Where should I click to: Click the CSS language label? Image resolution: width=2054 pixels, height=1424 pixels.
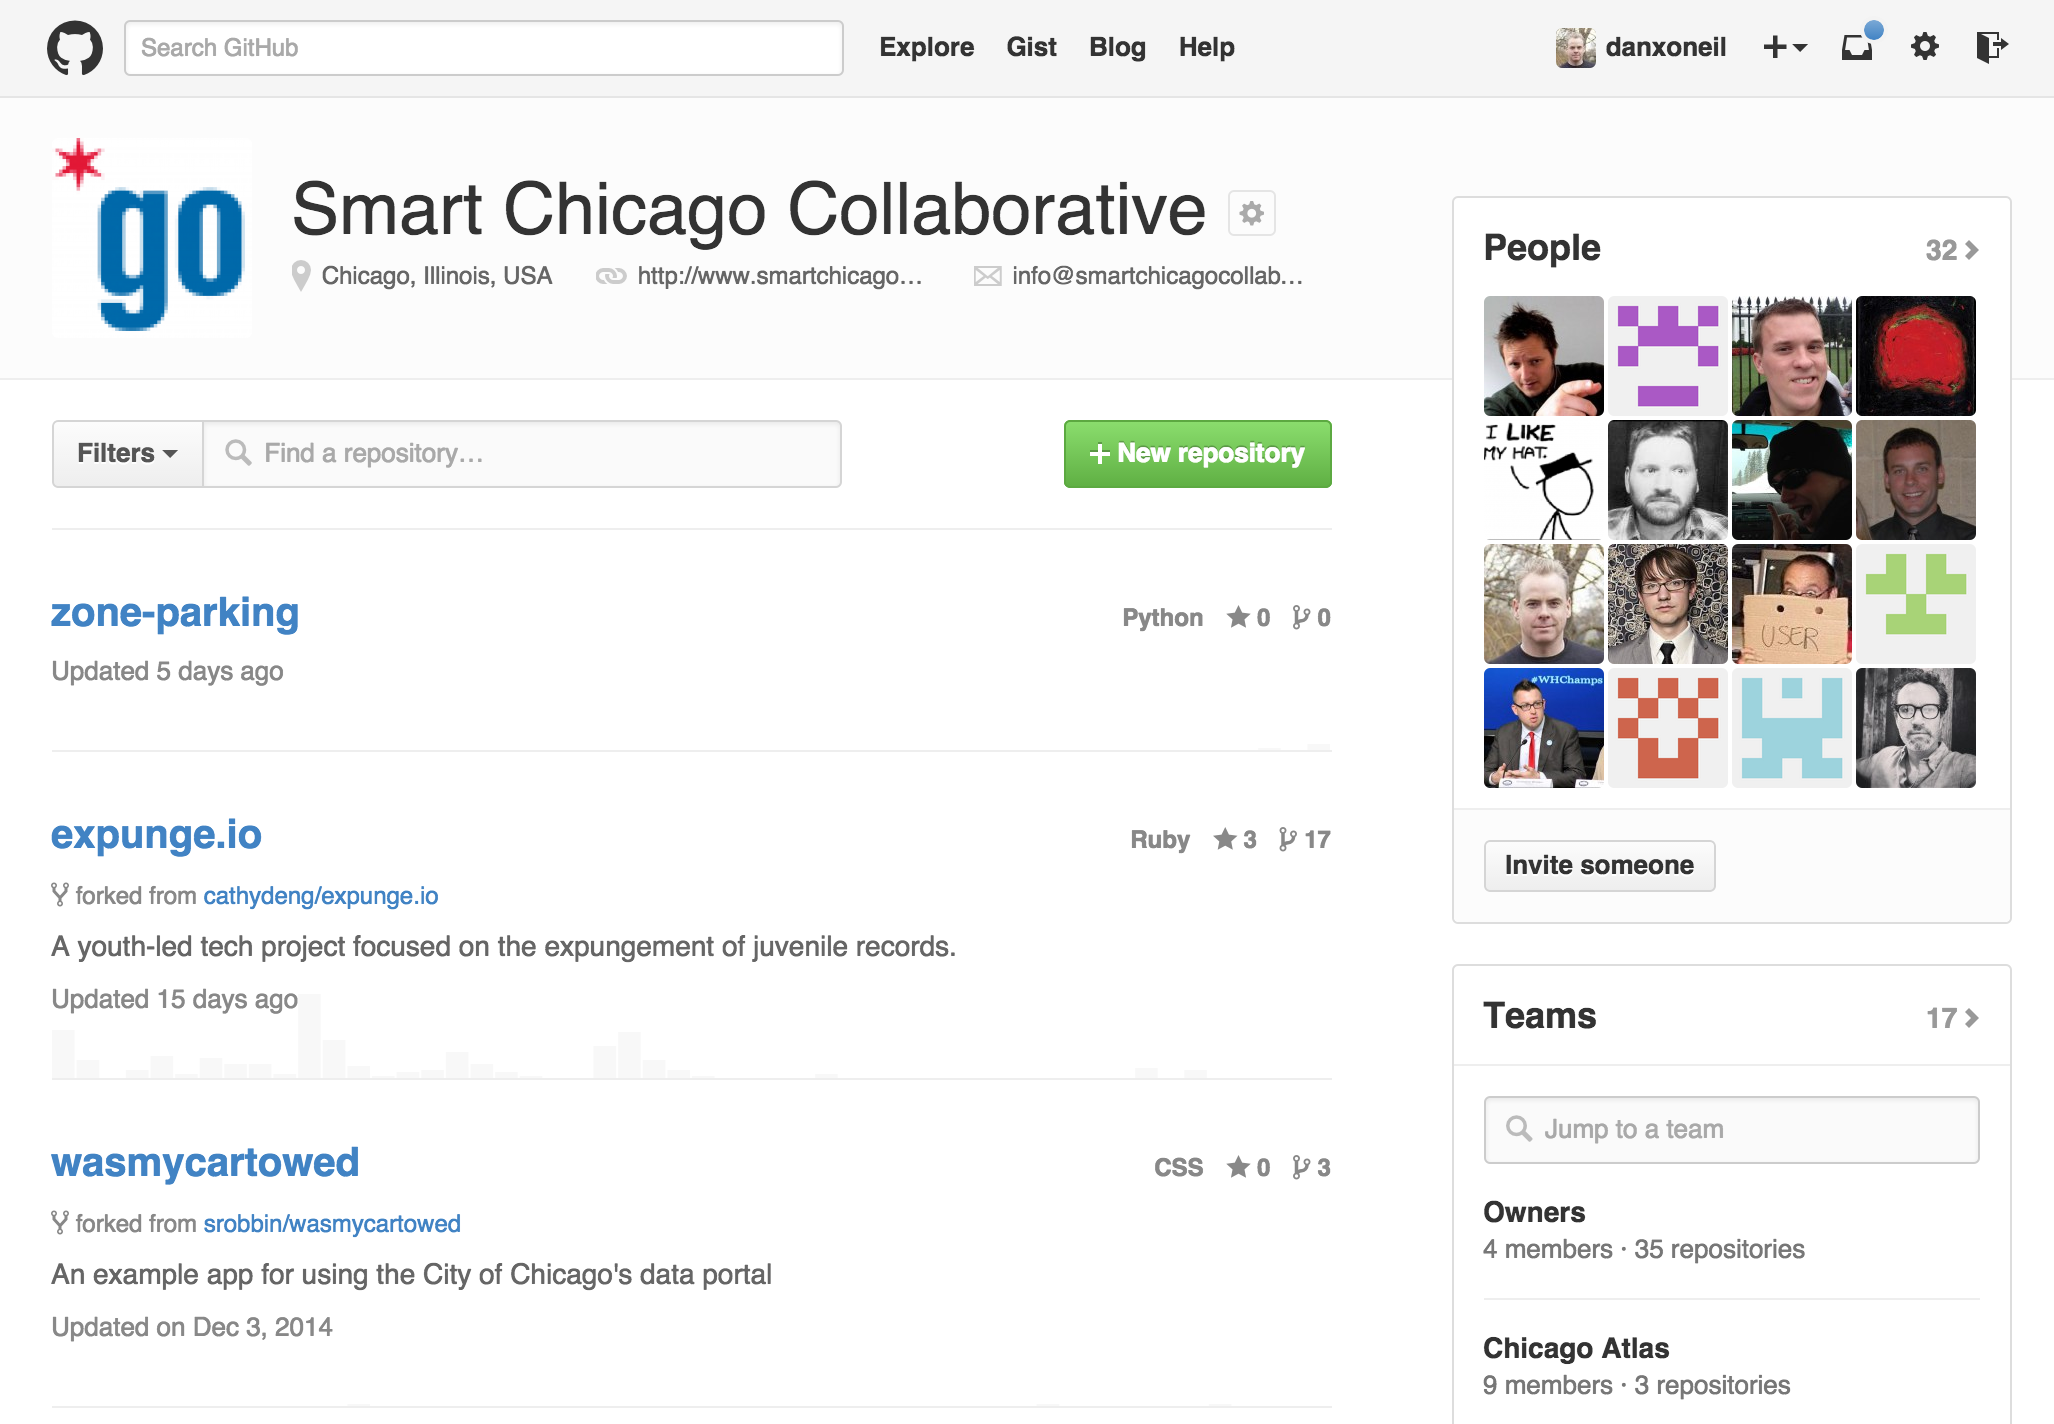(x=1178, y=1168)
